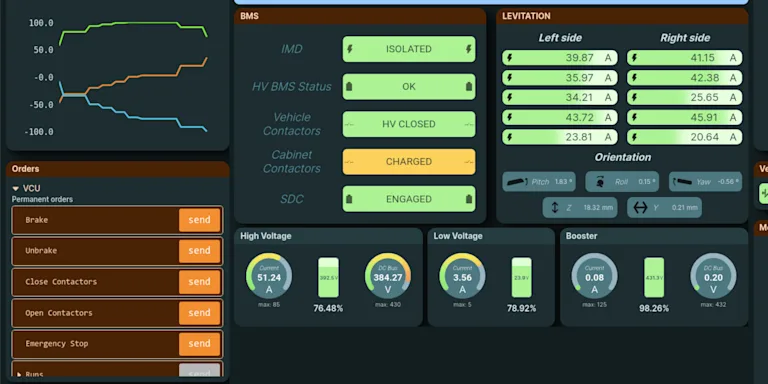The image size is (768, 384).
Task: Click the Low Voltage Current gauge
Action: (462, 276)
